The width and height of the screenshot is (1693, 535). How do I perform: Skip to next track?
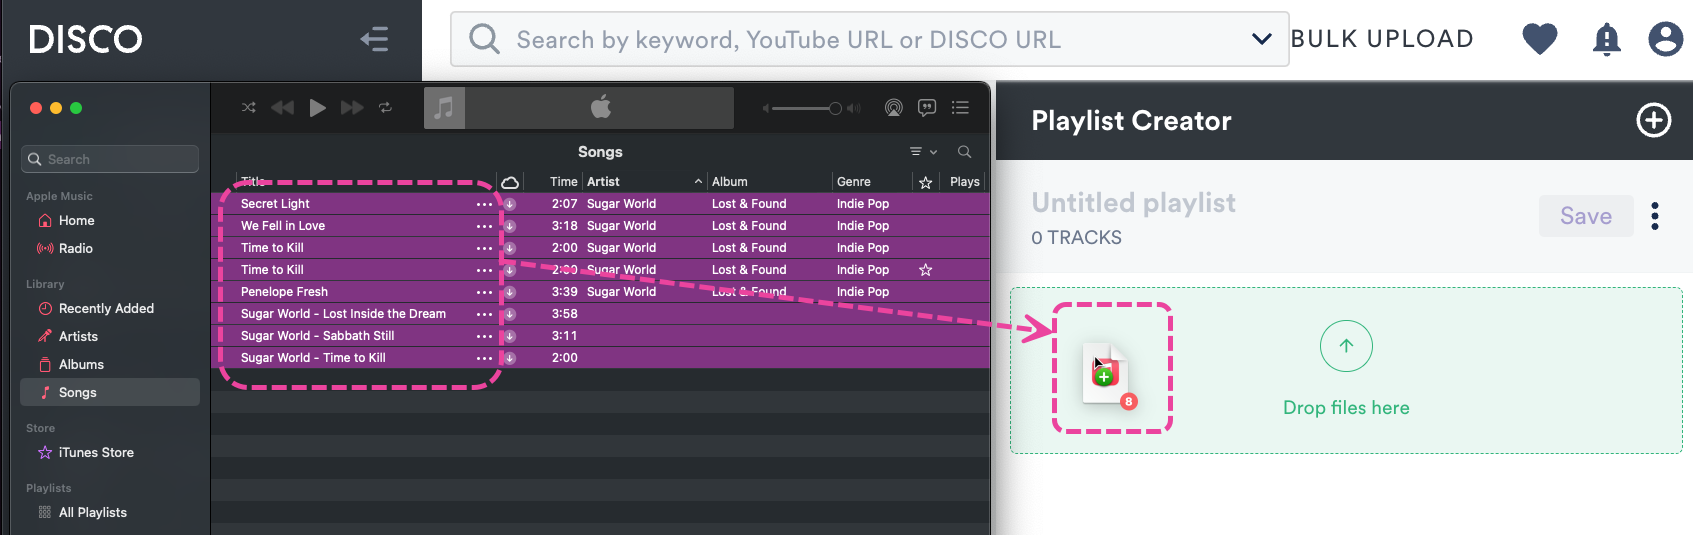(352, 107)
